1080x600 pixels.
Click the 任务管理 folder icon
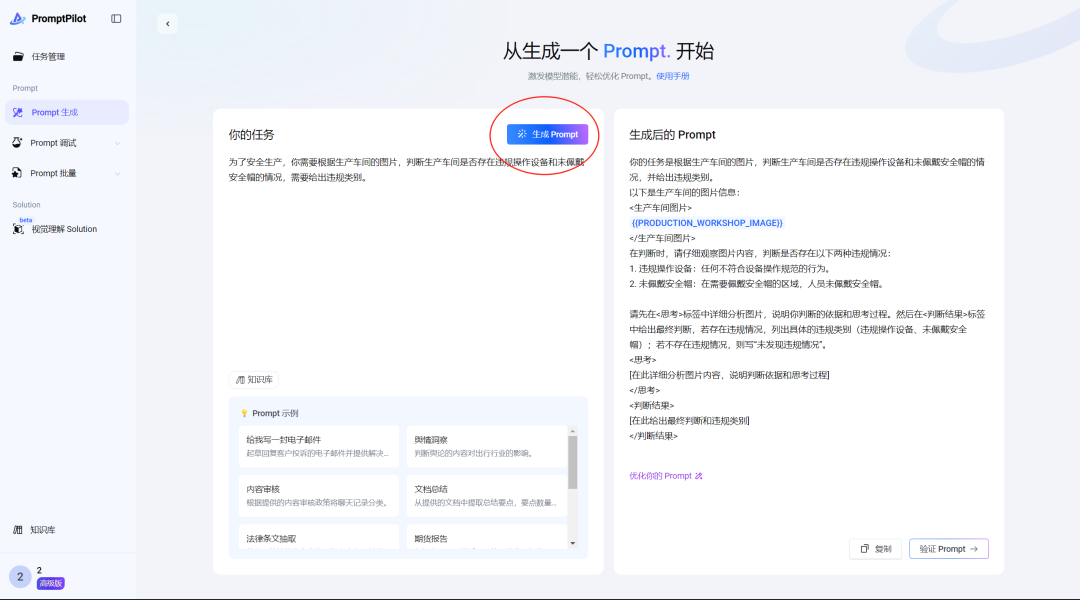click(18, 56)
